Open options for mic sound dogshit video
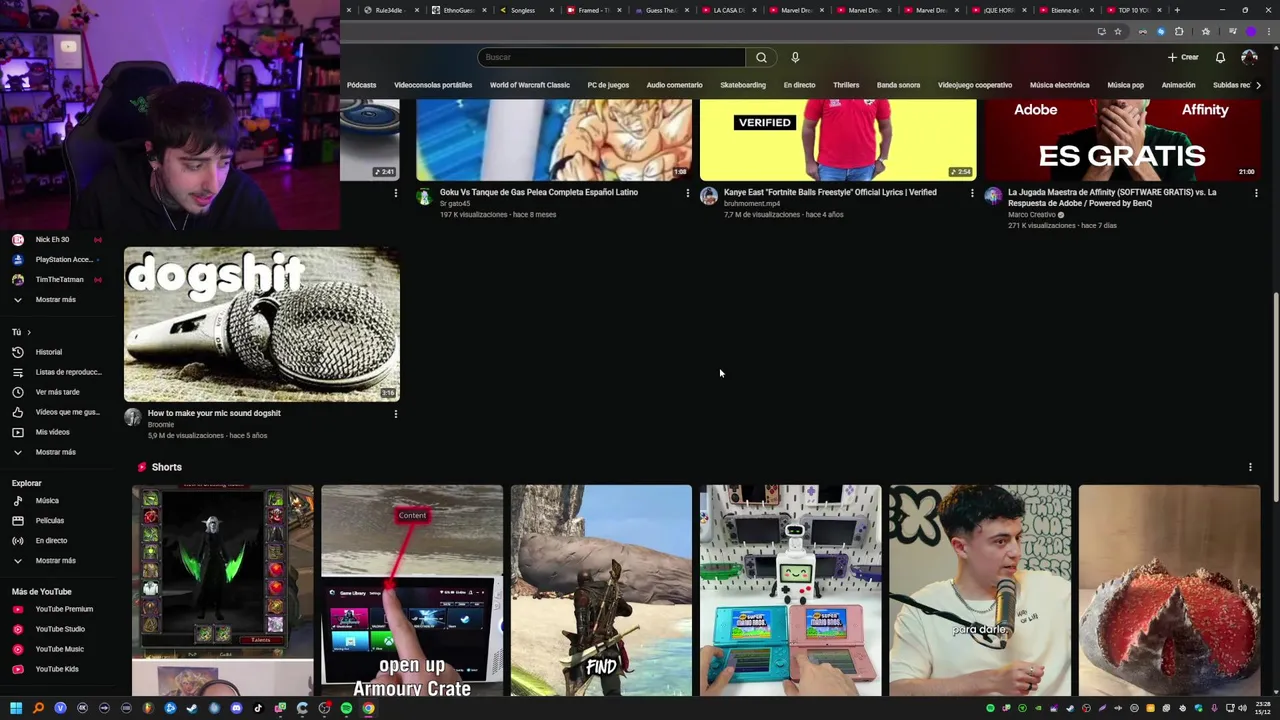Image resolution: width=1280 pixels, height=720 pixels. pos(395,414)
